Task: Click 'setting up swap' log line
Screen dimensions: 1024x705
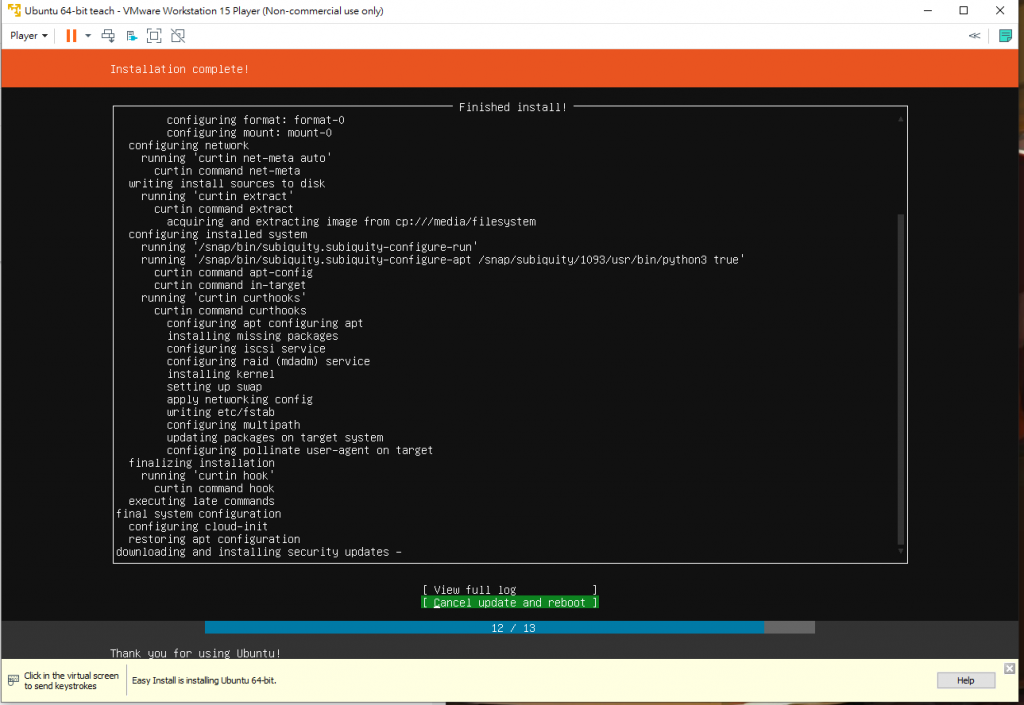Action: [x=214, y=387]
